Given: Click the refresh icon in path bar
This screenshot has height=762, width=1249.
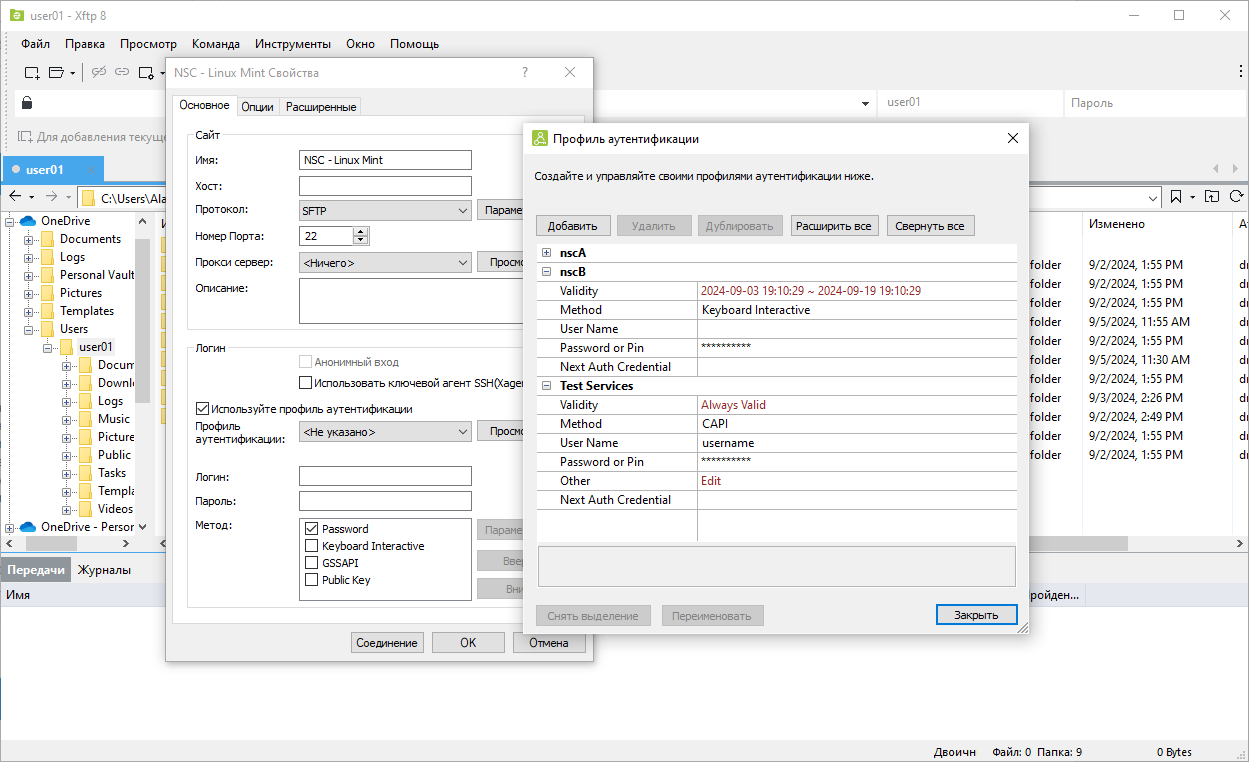Looking at the screenshot, I should pos(1236,197).
